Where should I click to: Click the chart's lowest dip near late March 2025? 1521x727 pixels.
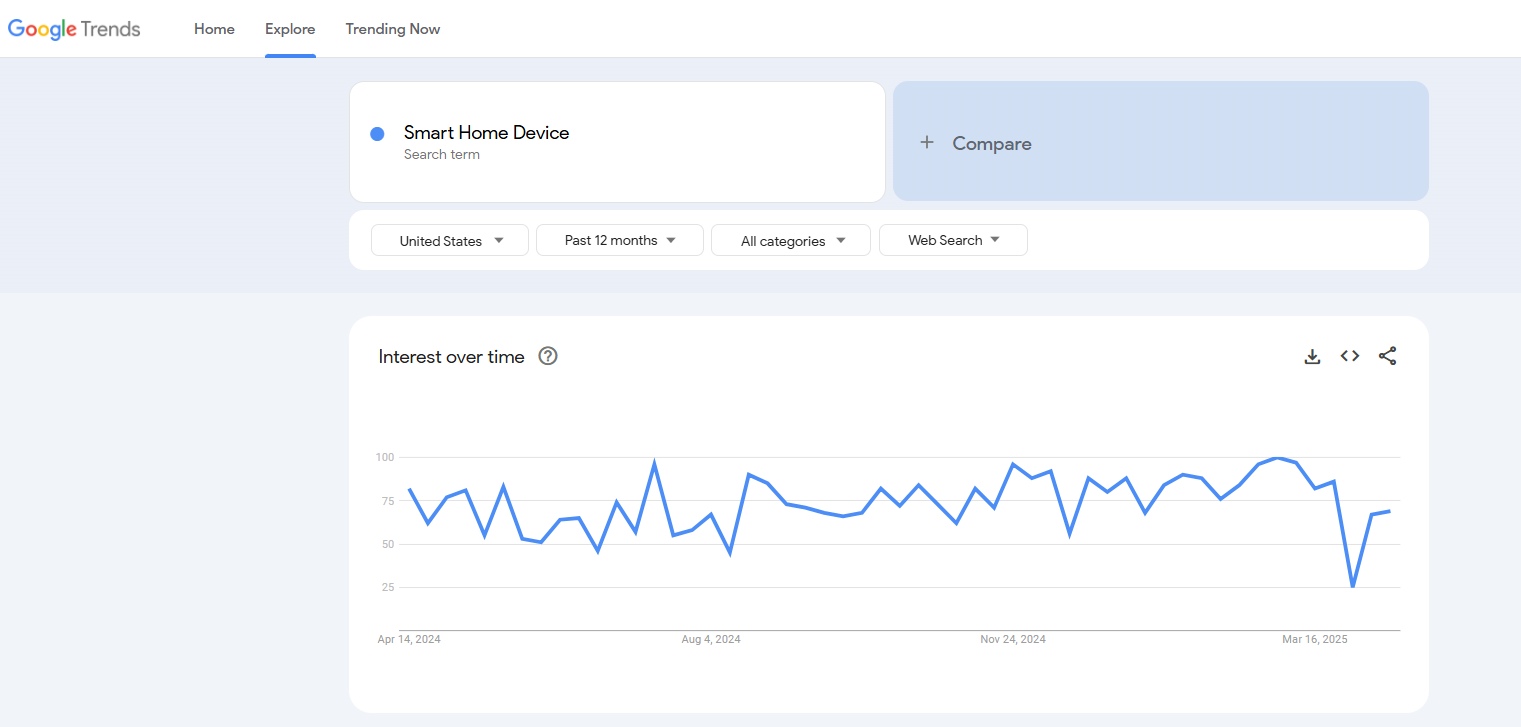1353,586
